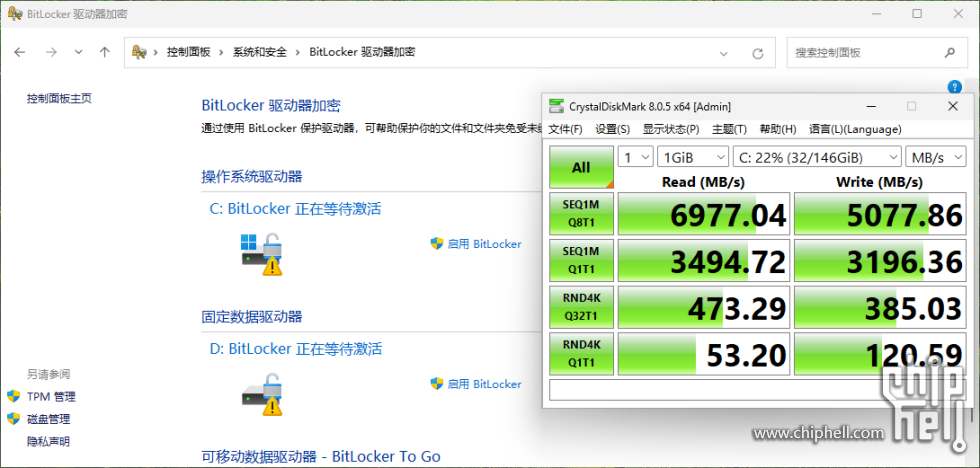
Task: Click the D: drive lock warning icon
Action: tap(262, 394)
